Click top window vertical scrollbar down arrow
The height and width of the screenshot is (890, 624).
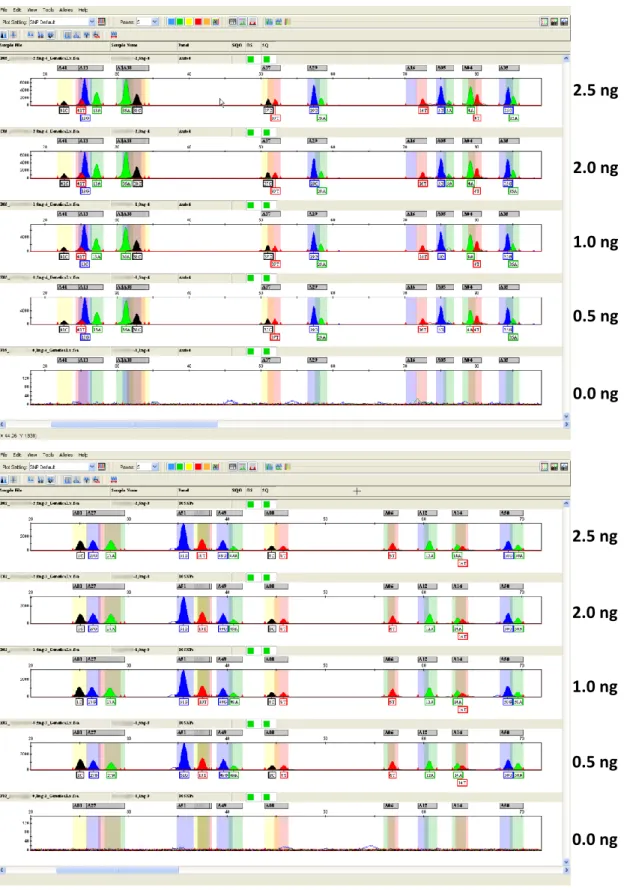(x=566, y=417)
